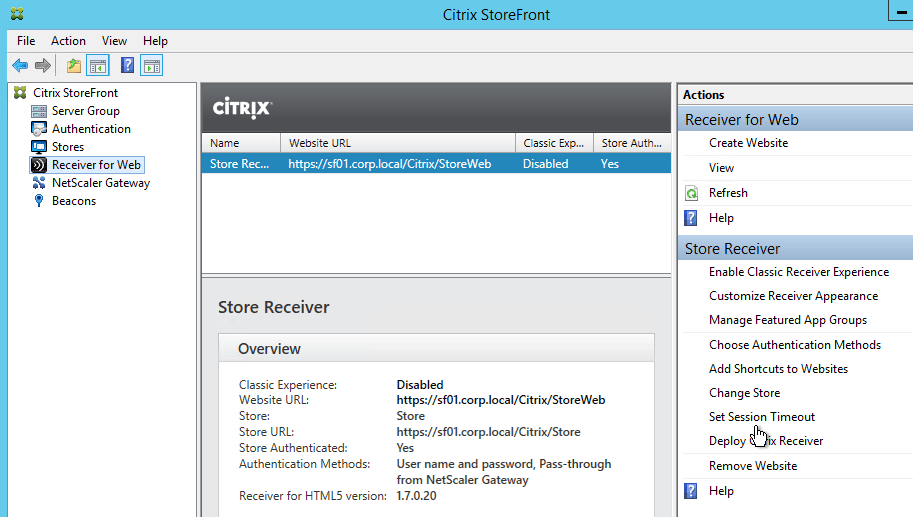Minimize the Citrix StoreFront window
The width and height of the screenshot is (913, 517).
(901, 12)
